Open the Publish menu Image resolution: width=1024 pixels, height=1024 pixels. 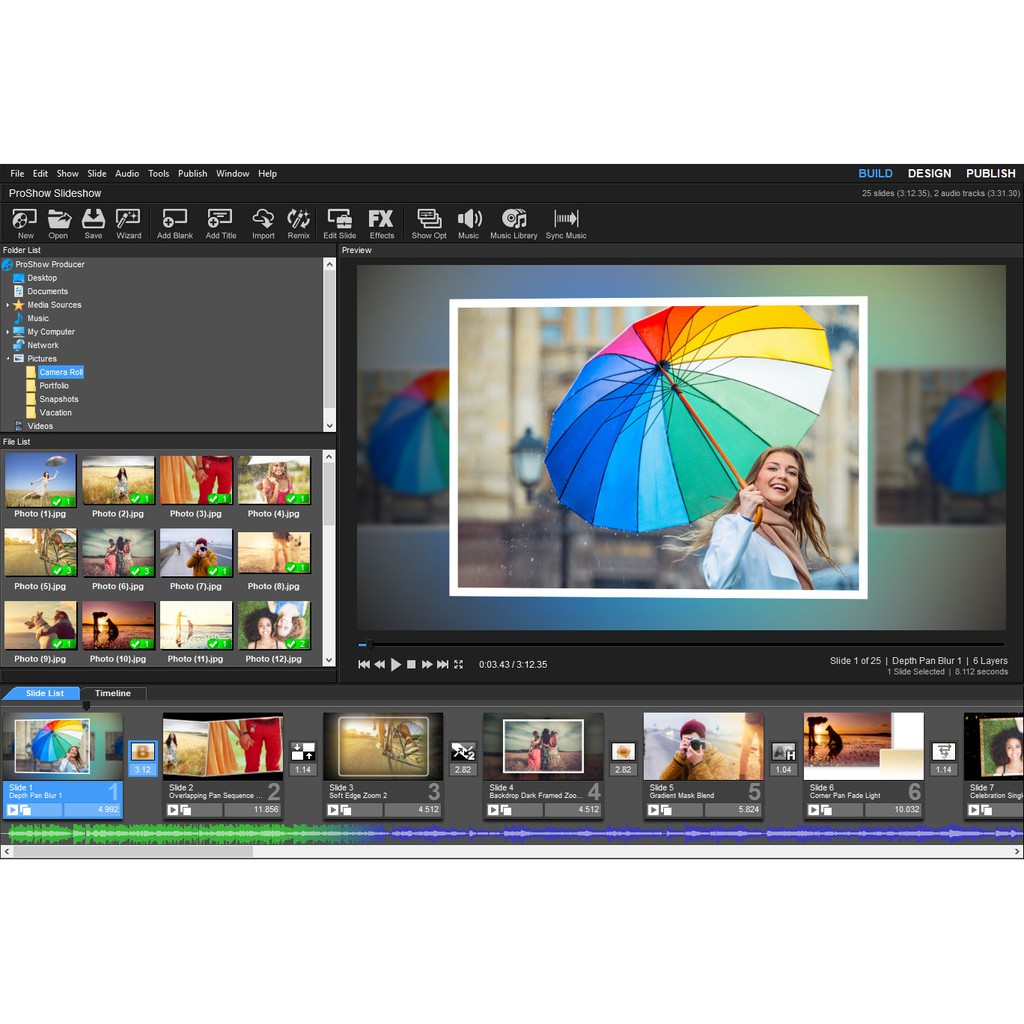pos(192,174)
